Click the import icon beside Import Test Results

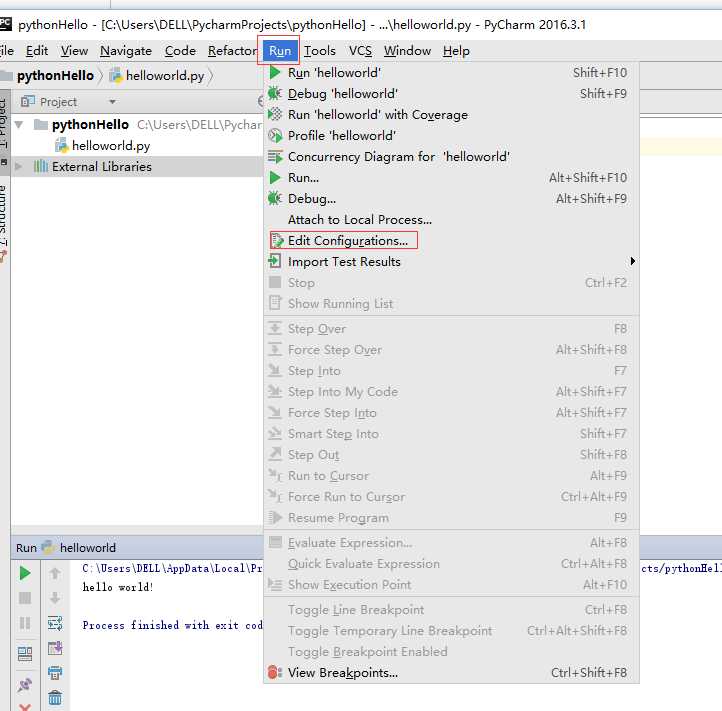(x=275, y=261)
